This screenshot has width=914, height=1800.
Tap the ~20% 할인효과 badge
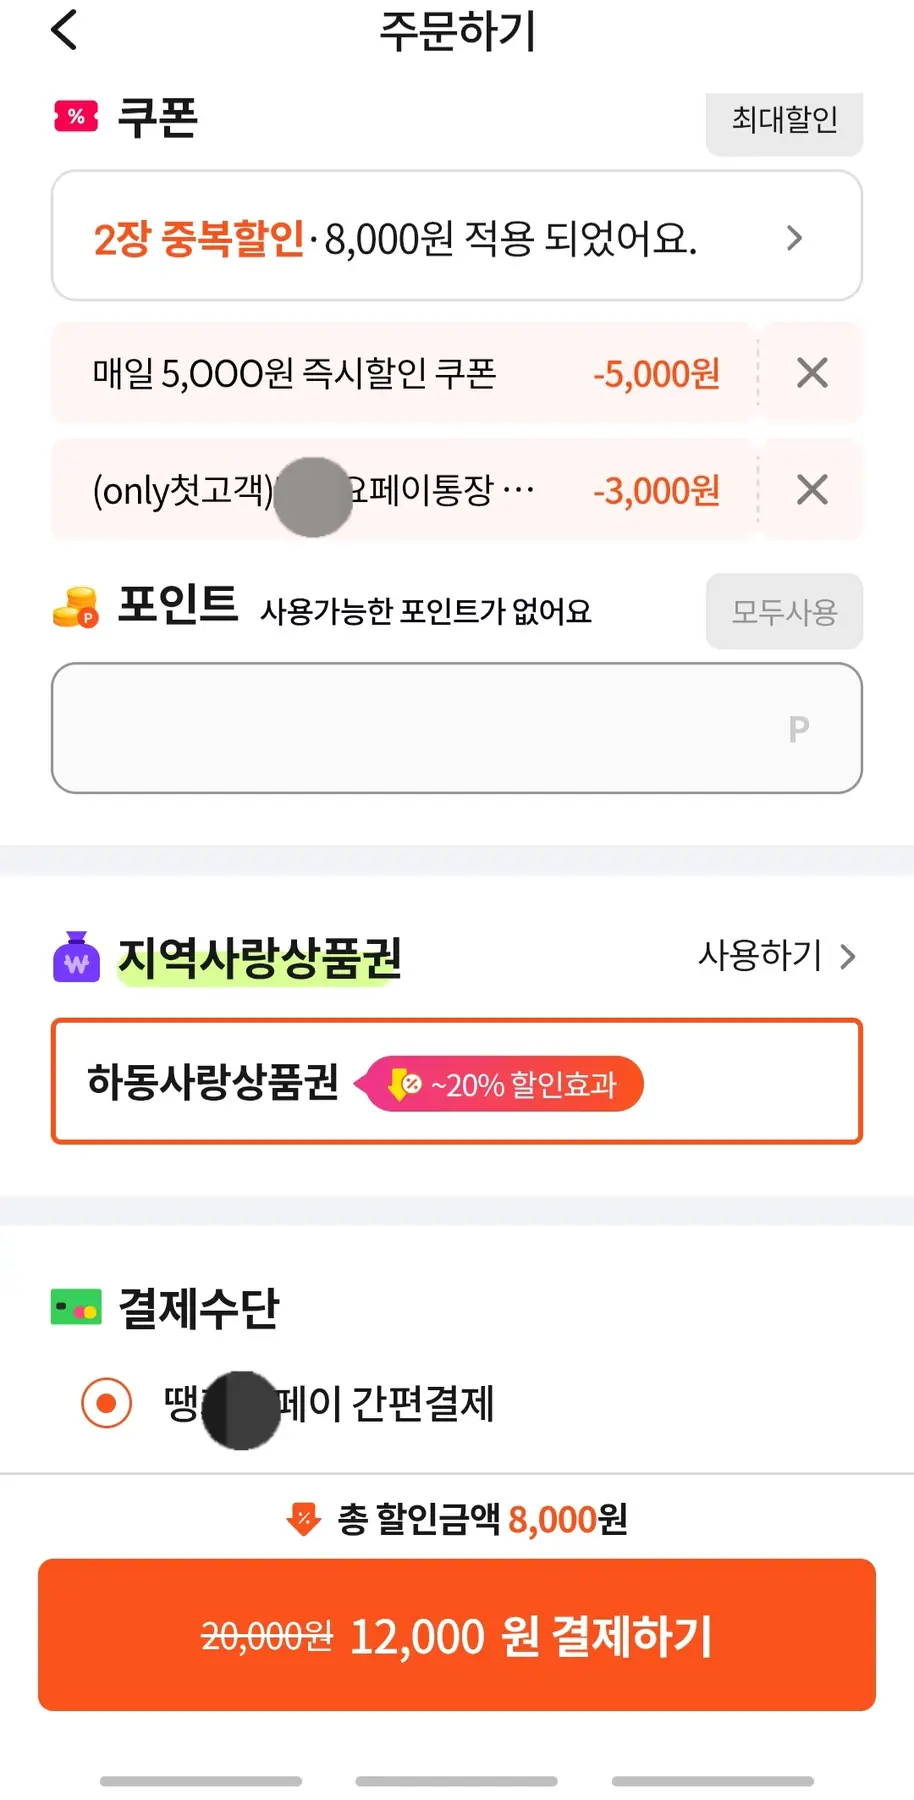[x=504, y=1084]
